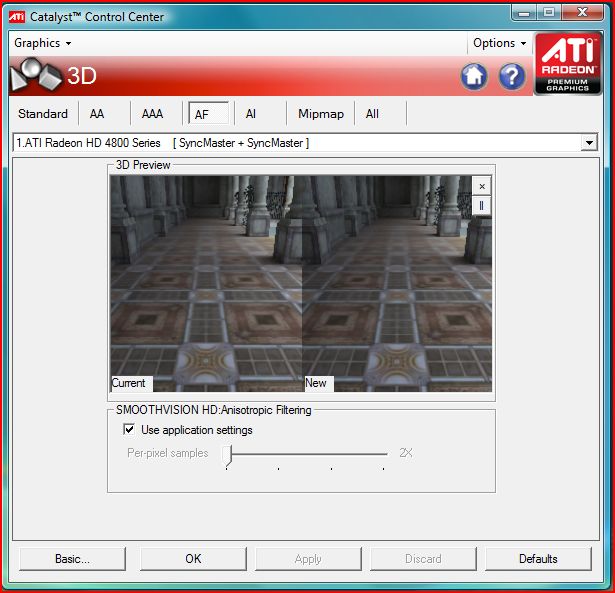Click the Per-pixel samples label
The image size is (615, 593).
pyautogui.click(x=167, y=453)
